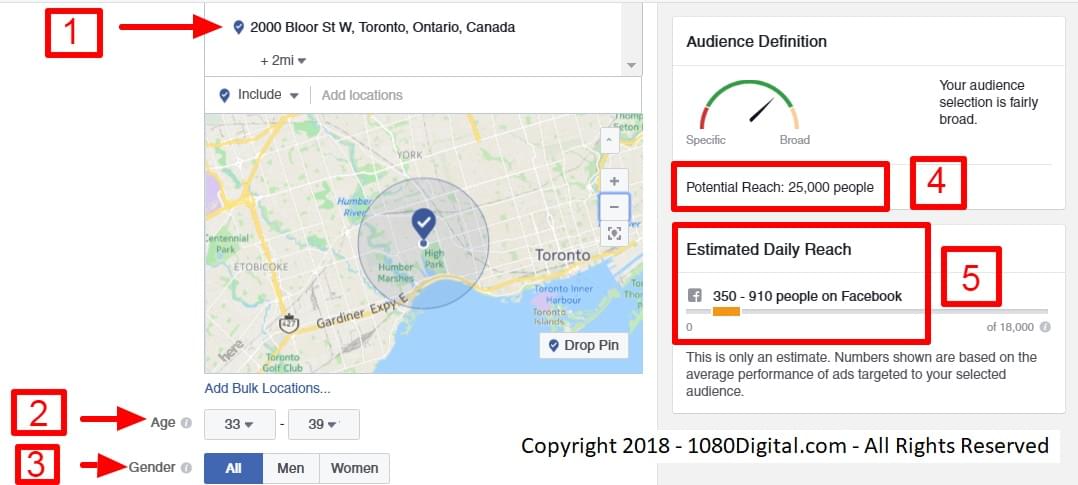Click the Add Bulk Locations link
The image size is (1078, 485).
click(x=267, y=388)
